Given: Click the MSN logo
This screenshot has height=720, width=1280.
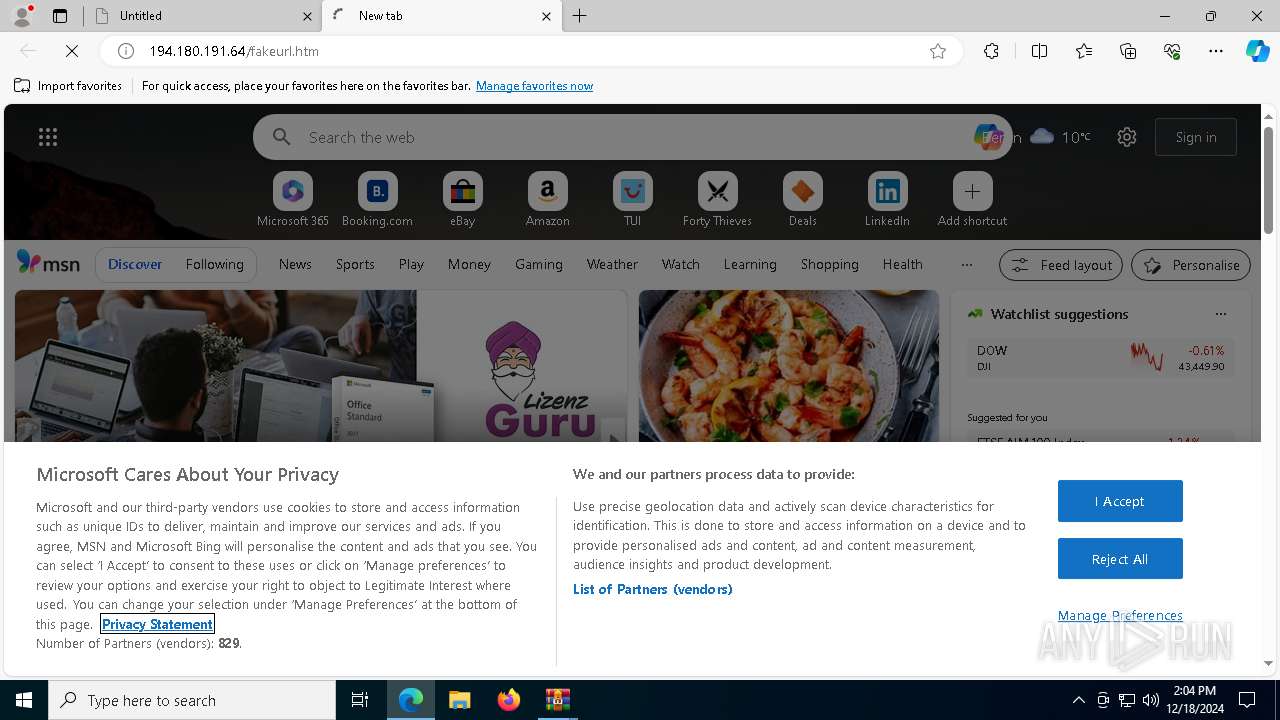Looking at the screenshot, I should coord(48,263).
